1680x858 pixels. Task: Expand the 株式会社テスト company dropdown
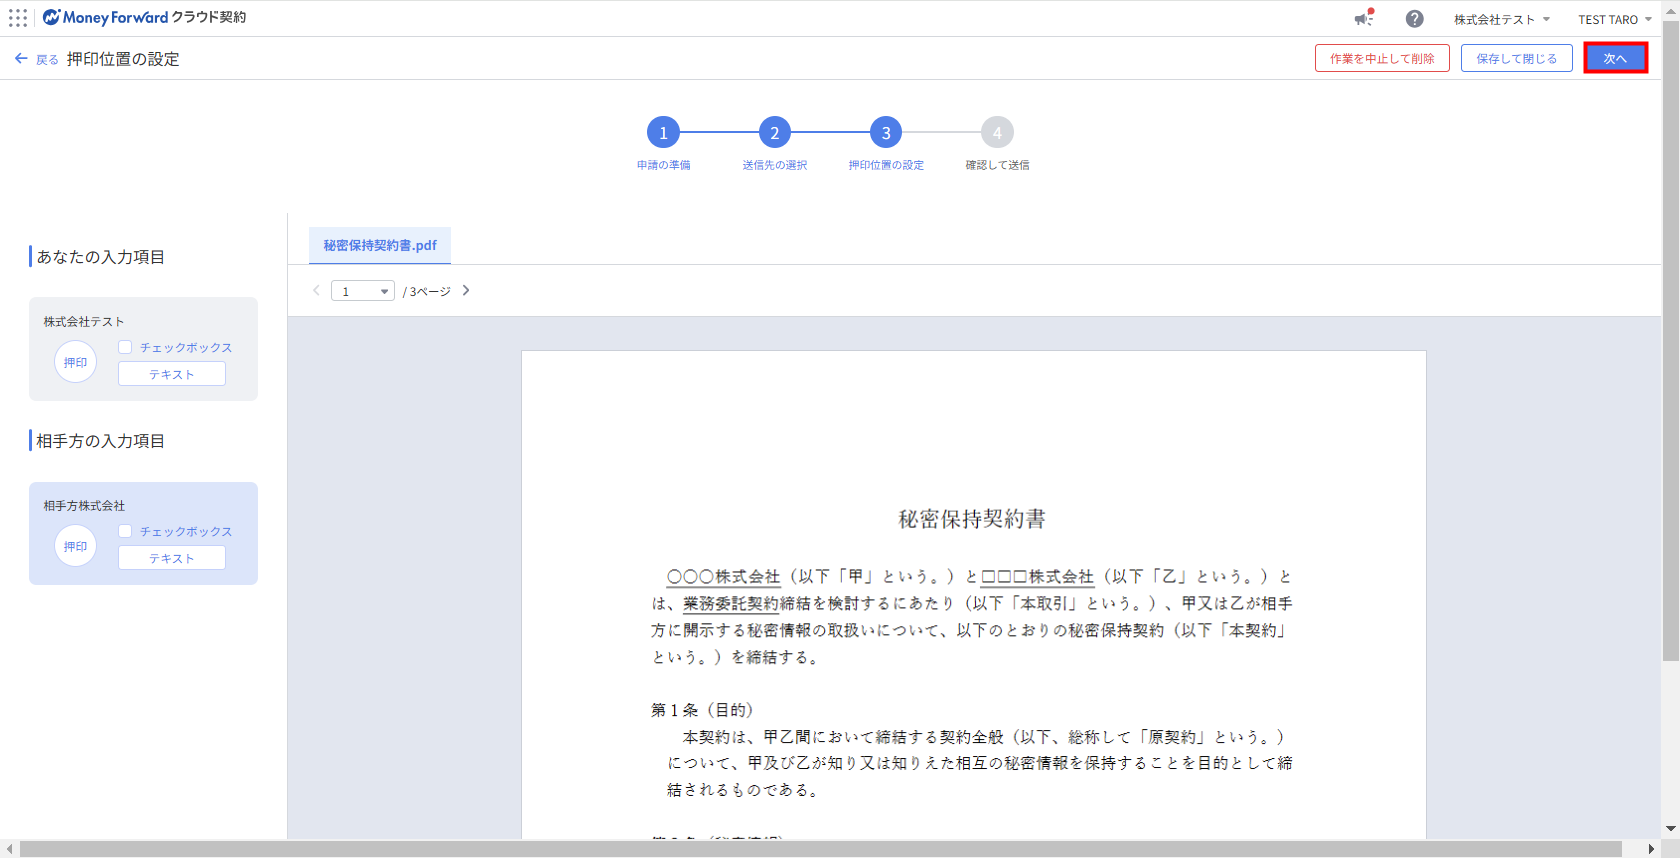[x=1501, y=19]
